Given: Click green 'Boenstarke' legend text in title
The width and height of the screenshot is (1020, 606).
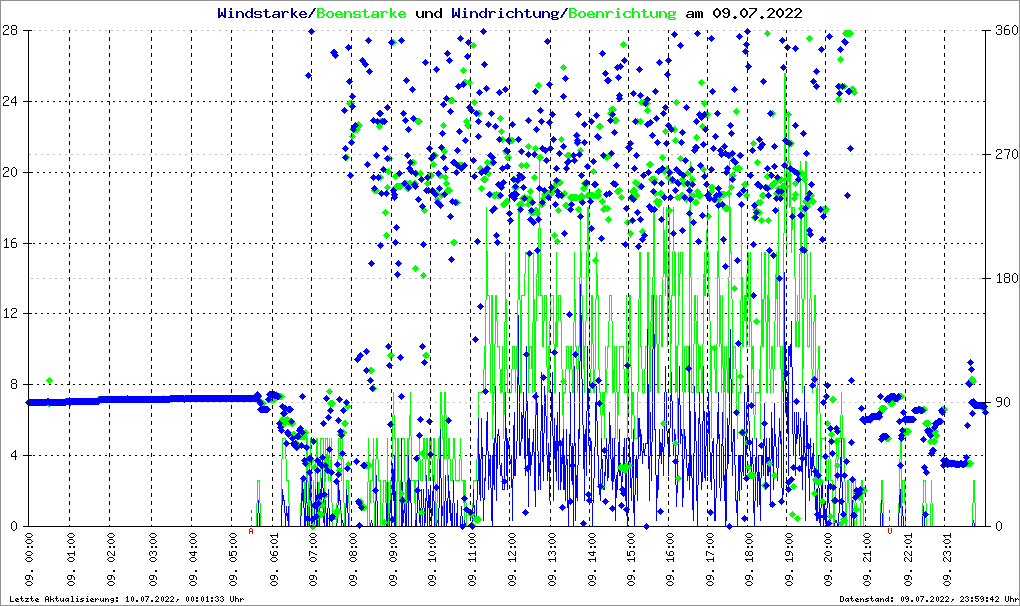Looking at the screenshot, I should point(361,14).
